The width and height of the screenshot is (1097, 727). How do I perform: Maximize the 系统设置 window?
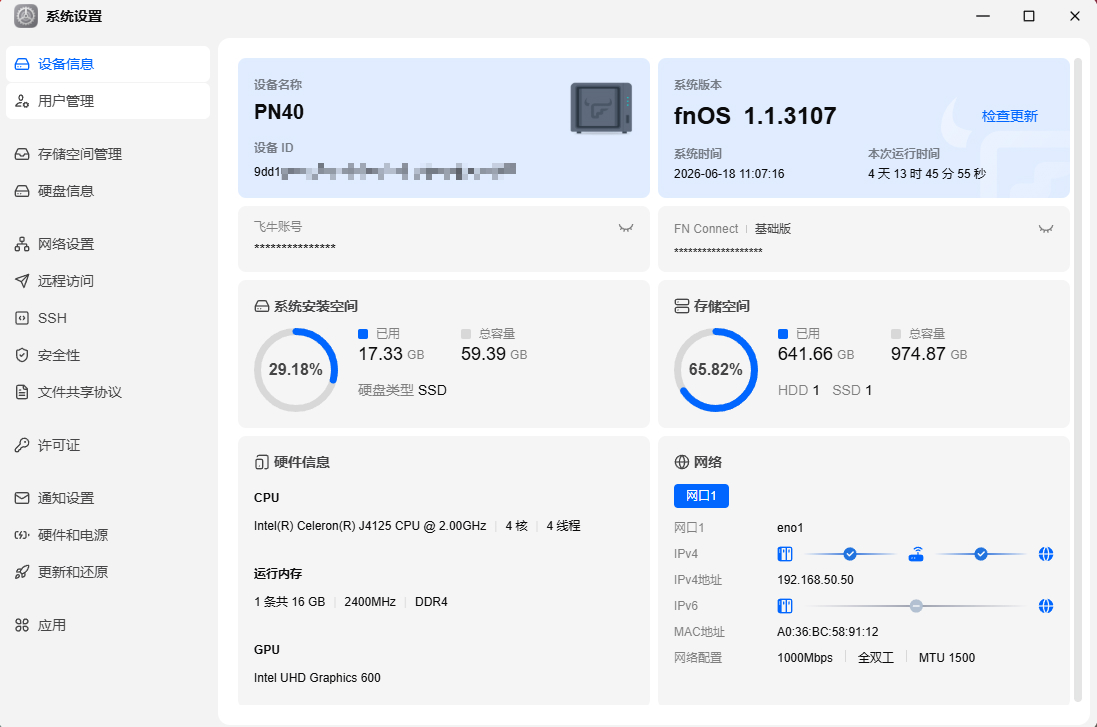click(1029, 16)
